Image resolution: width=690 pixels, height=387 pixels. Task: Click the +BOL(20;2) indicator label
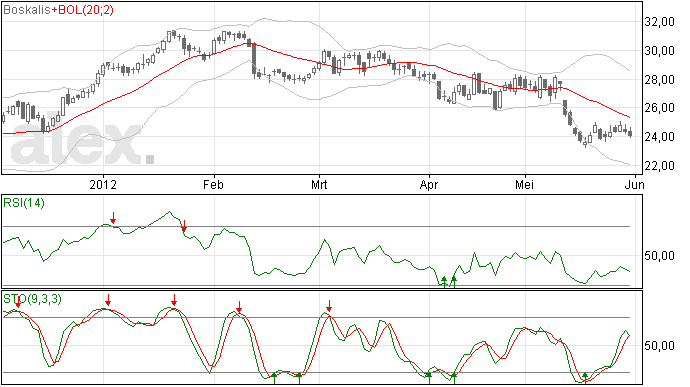tap(82, 10)
